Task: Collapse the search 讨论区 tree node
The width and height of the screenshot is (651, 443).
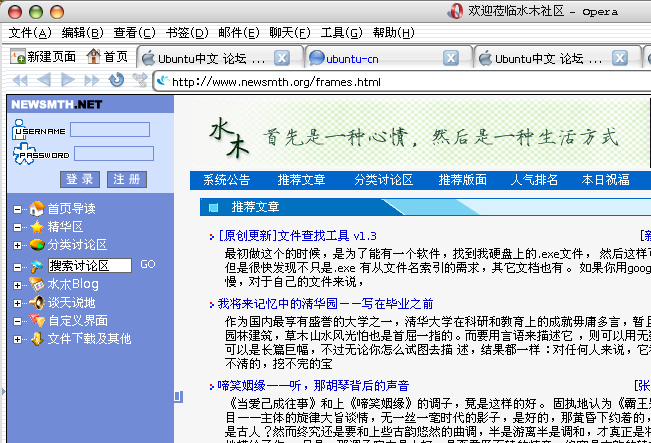Action: 17,267
